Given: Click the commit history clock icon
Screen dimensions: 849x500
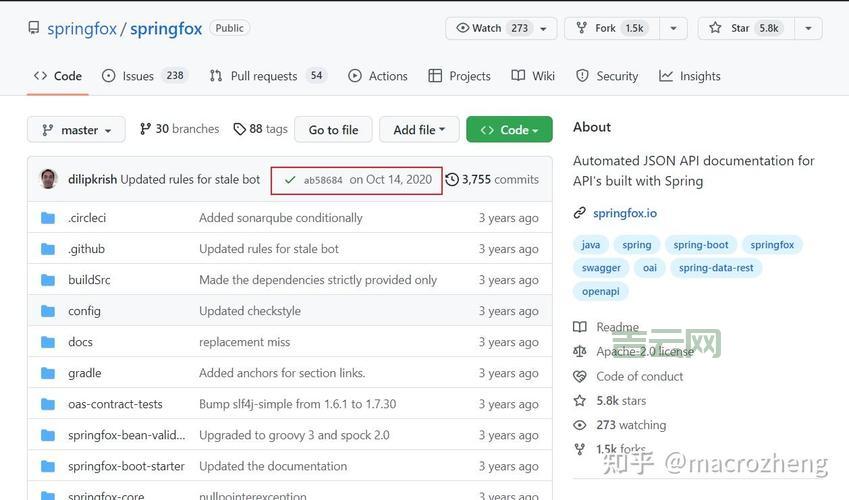Looking at the screenshot, I should tap(452, 180).
